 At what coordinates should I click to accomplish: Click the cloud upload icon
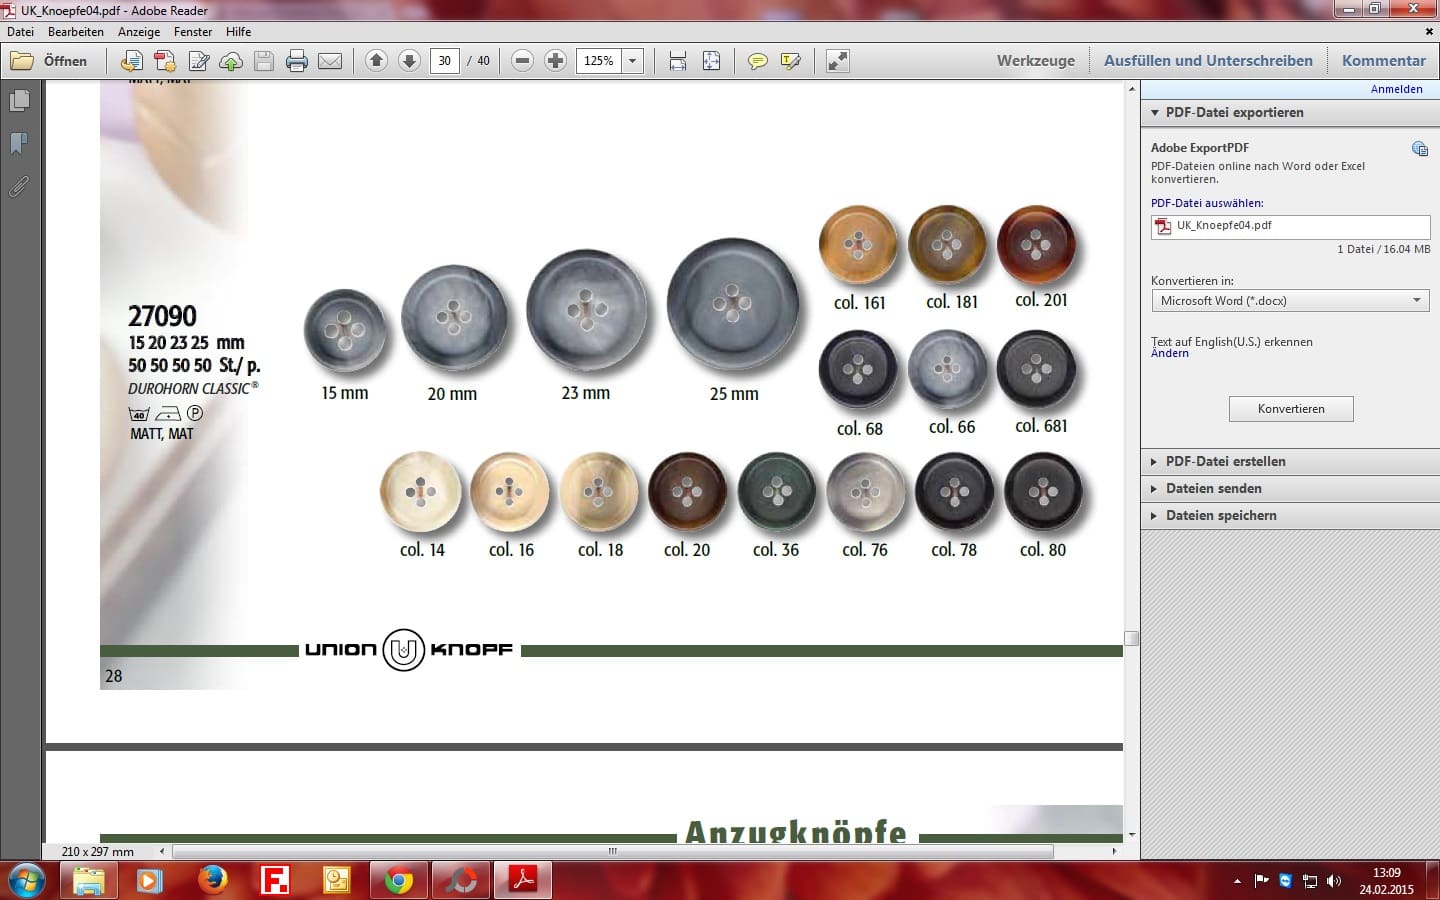tap(231, 61)
